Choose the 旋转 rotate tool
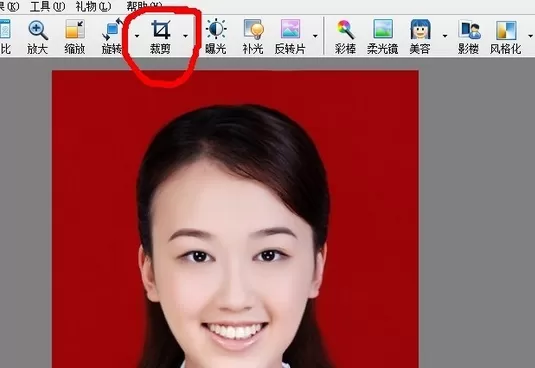535x368 pixels. click(112, 37)
